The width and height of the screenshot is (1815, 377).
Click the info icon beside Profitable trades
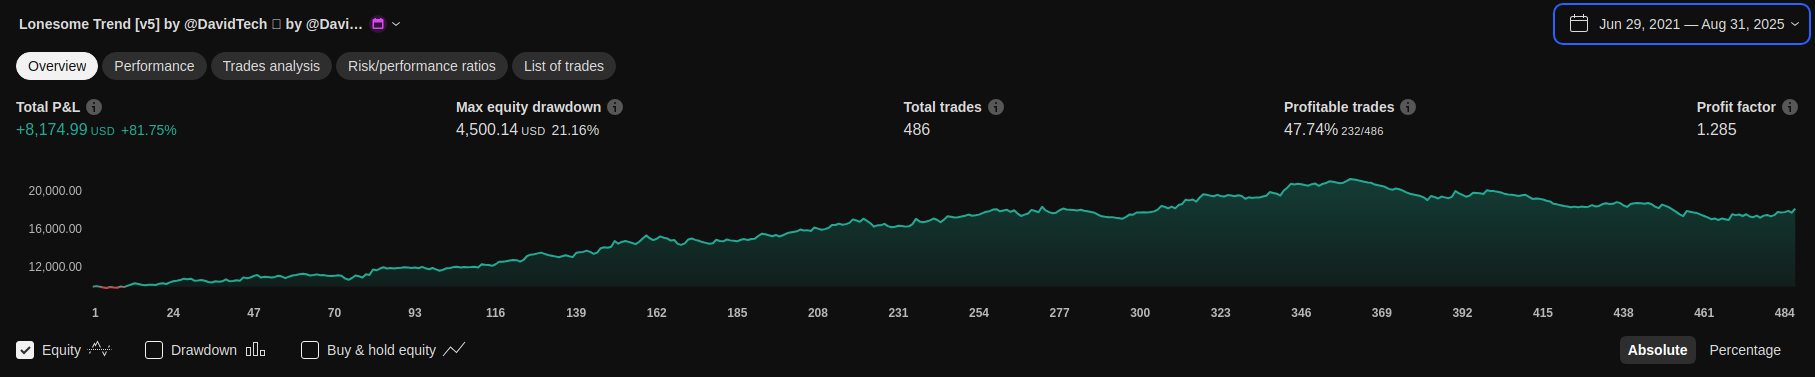(x=1408, y=107)
